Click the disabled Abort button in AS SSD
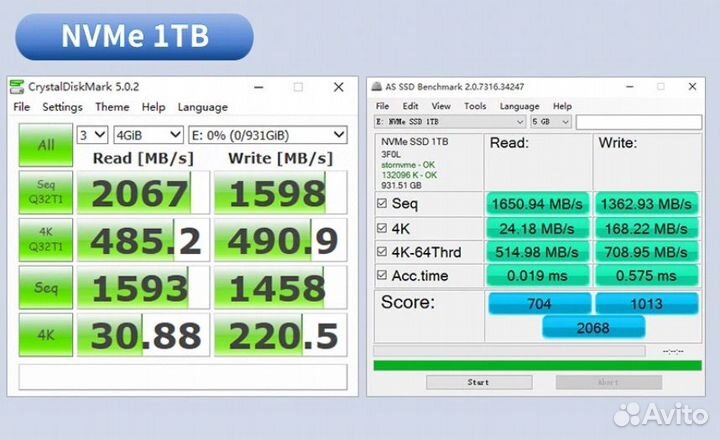 609,382
